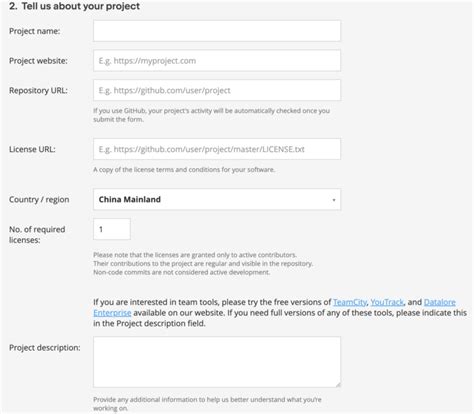Image resolution: width=474 pixels, height=414 pixels.
Task: Click the "Project website:" label
Action: click(38, 61)
